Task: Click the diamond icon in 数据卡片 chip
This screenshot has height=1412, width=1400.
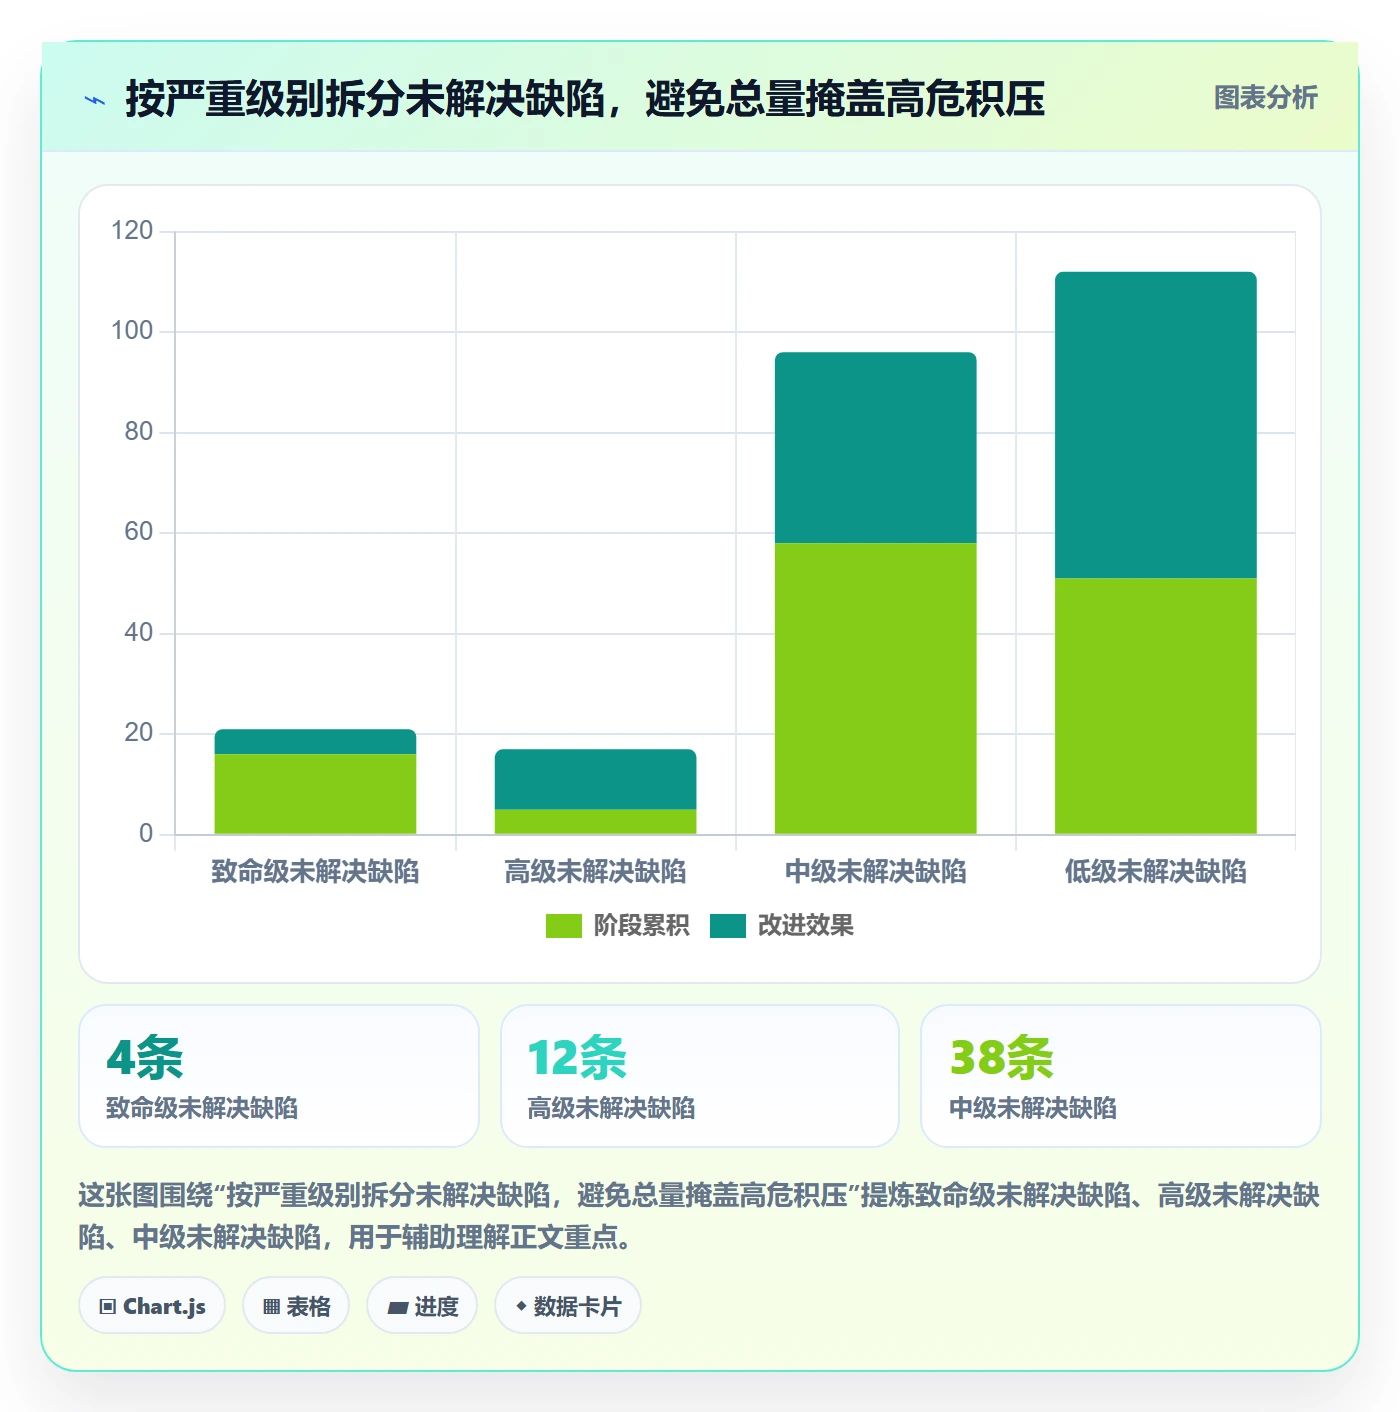Action: pyautogui.click(x=521, y=1306)
